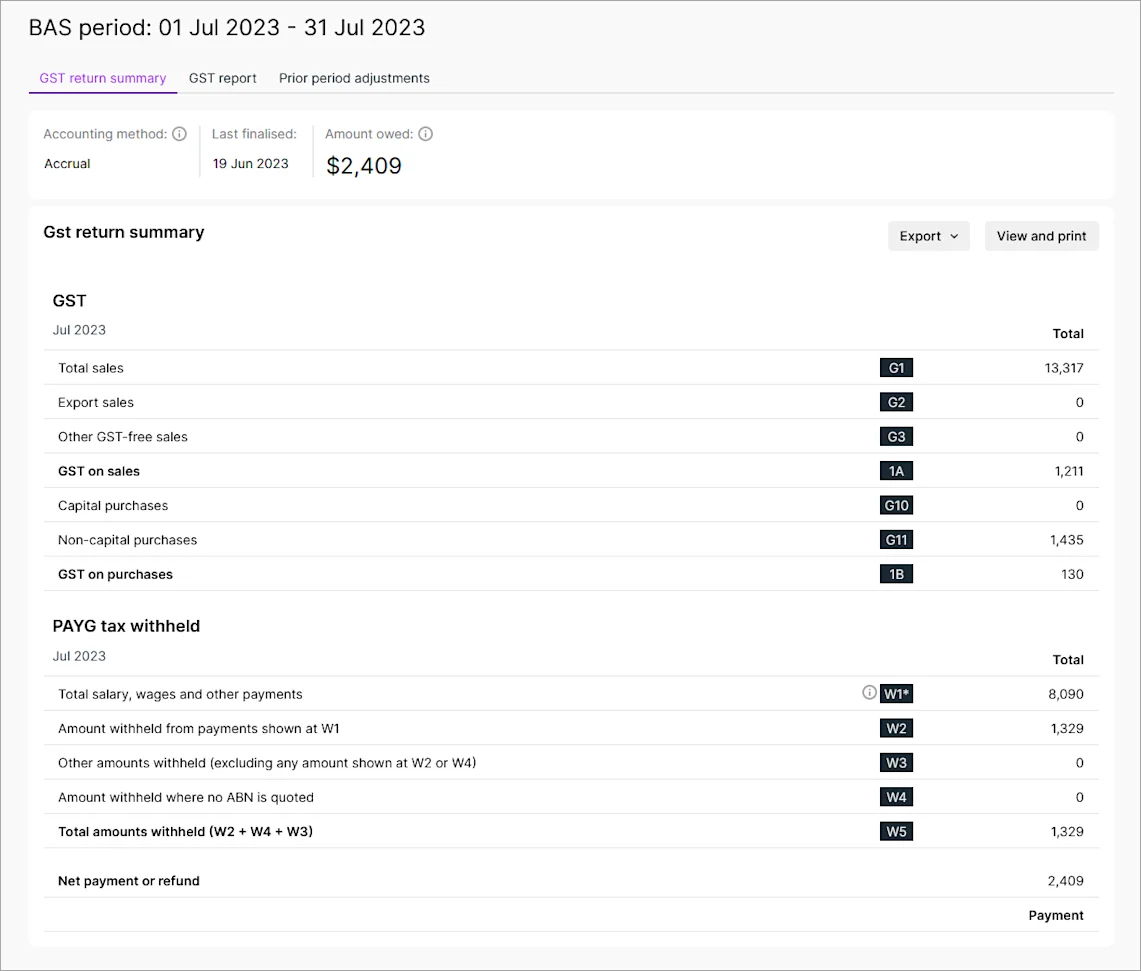Click the W2 code badge
Image resolution: width=1141 pixels, height=971 pixels.
[896, 729]
